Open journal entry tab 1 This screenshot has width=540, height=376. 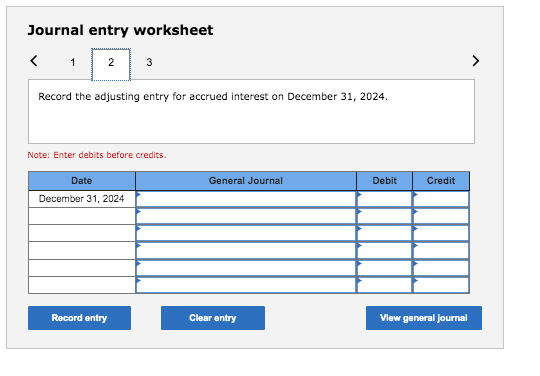pos(73,62)
